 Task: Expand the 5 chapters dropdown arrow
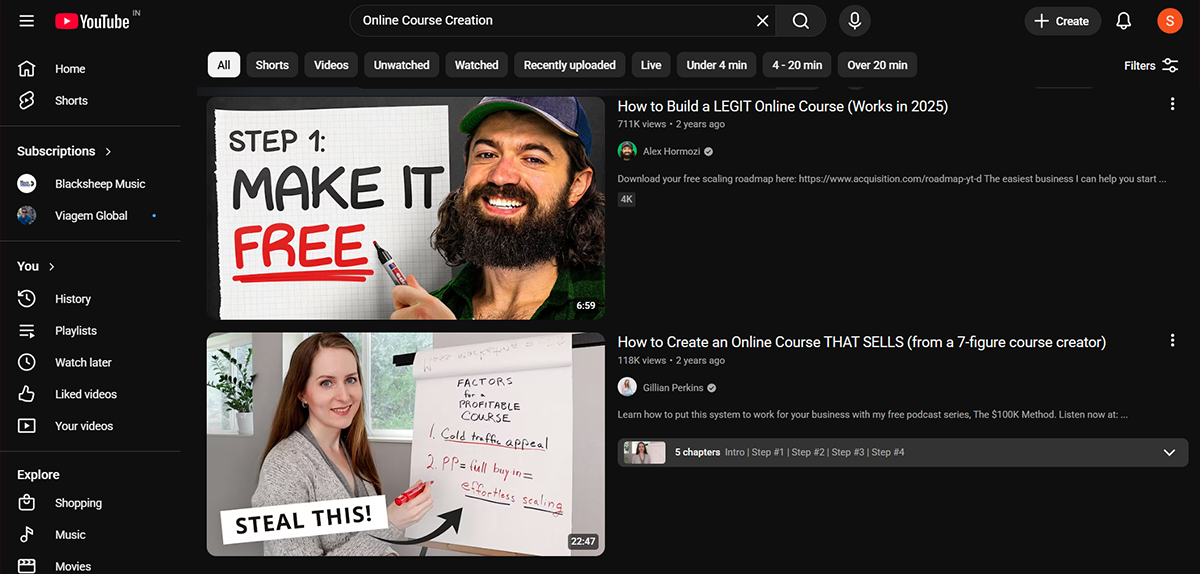1169,452
